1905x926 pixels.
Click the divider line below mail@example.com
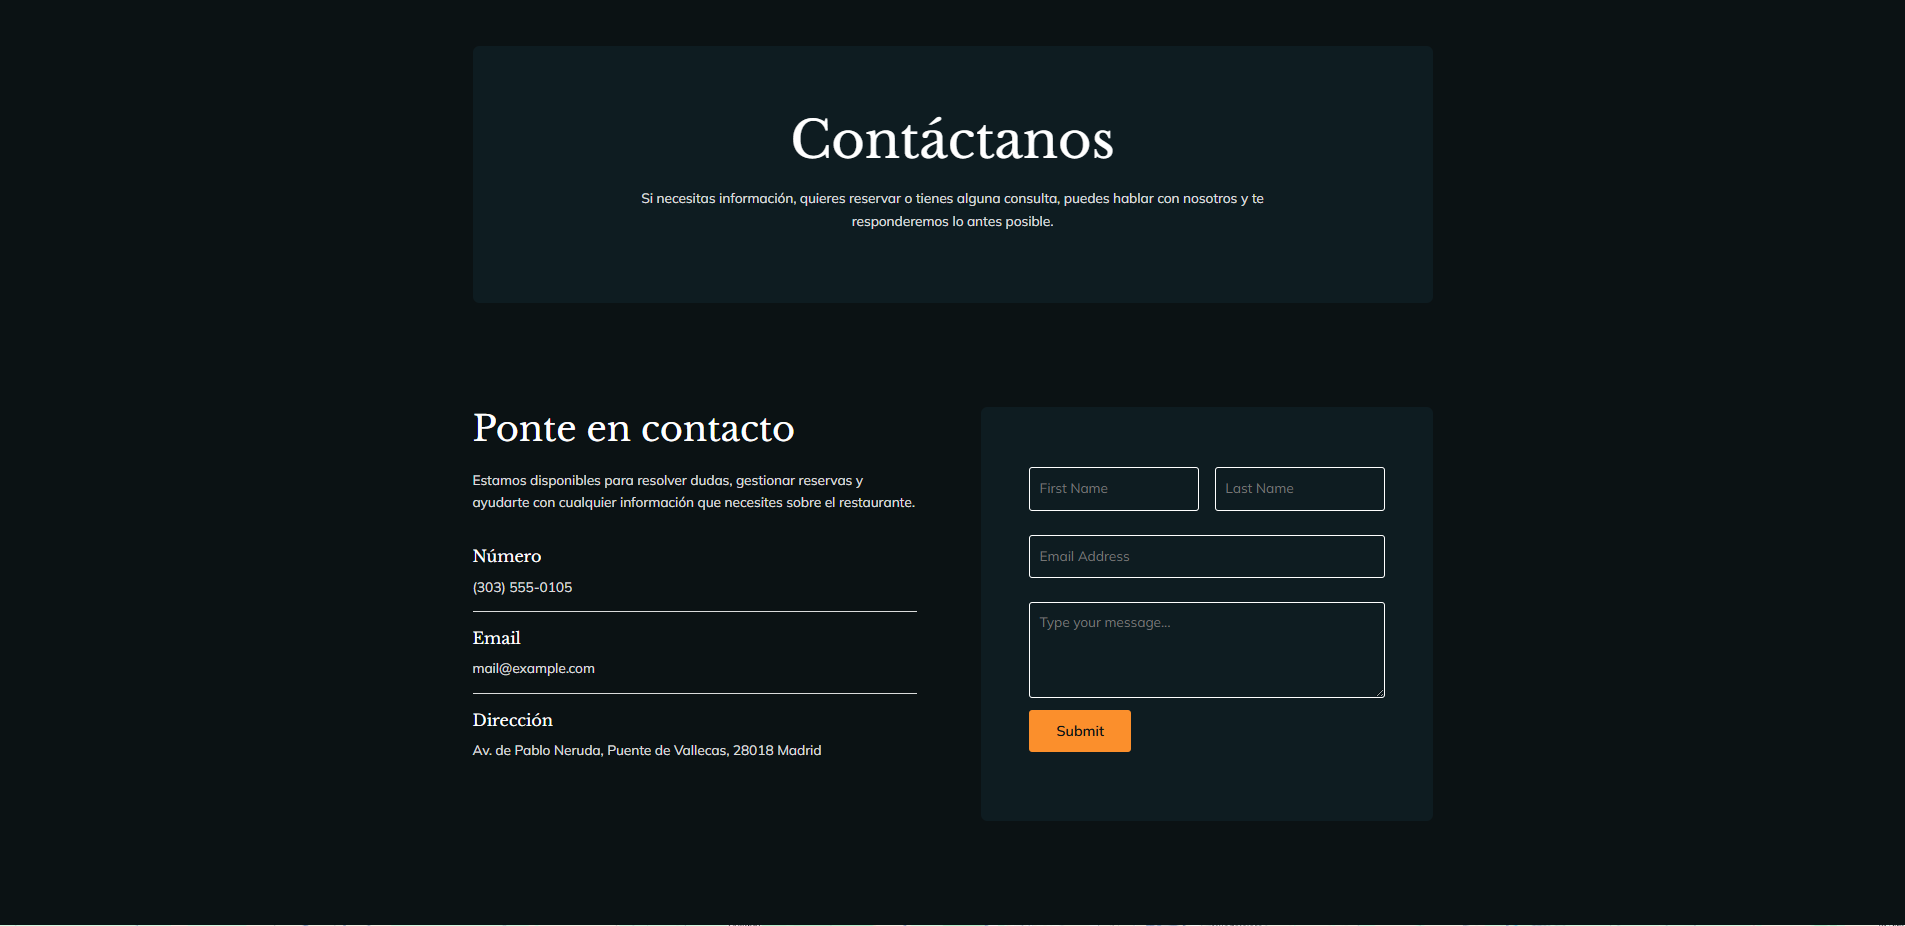[x=694, y=693]
